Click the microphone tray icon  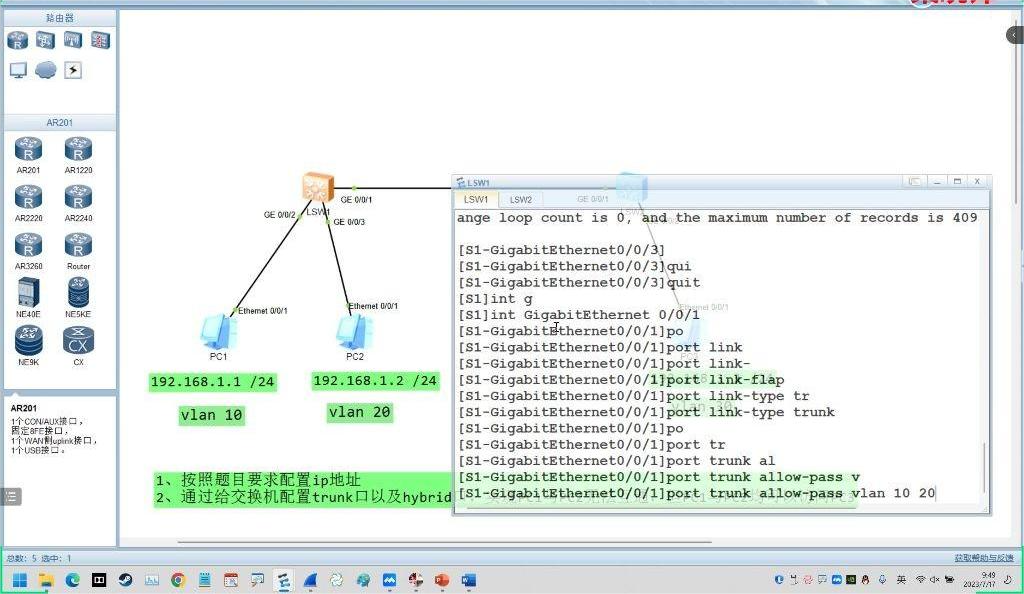click(882, 580)
